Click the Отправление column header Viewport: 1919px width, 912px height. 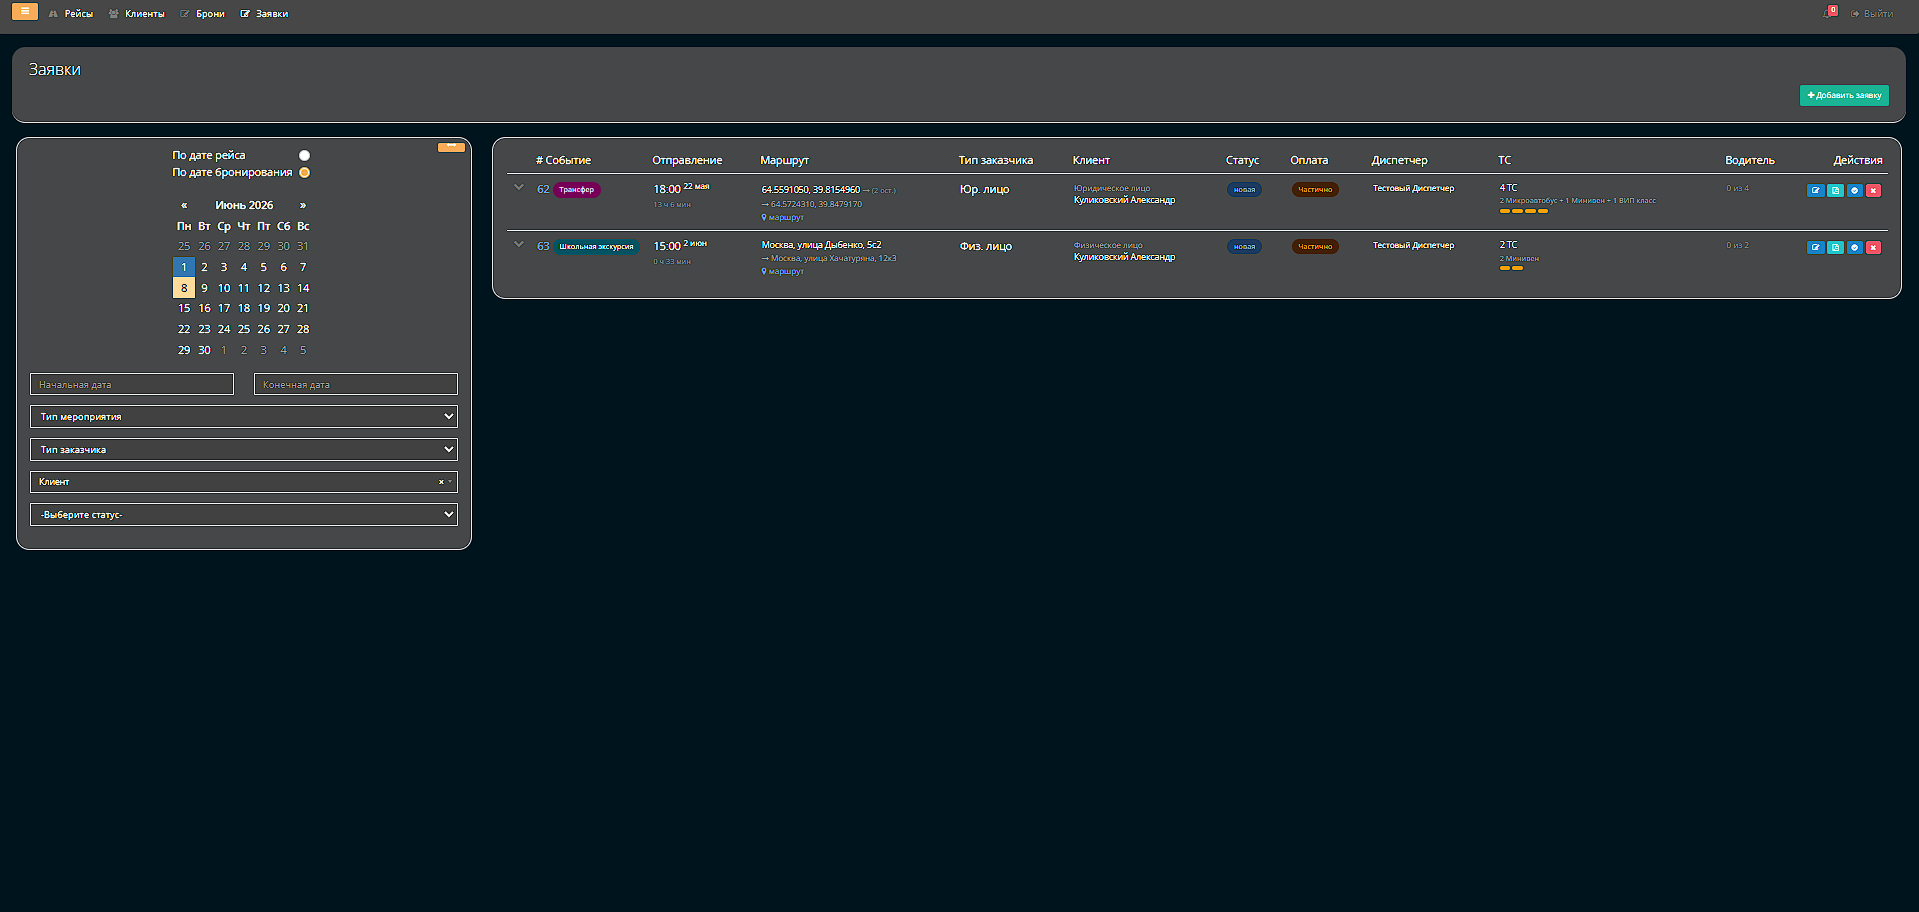[x=687, y=160]
